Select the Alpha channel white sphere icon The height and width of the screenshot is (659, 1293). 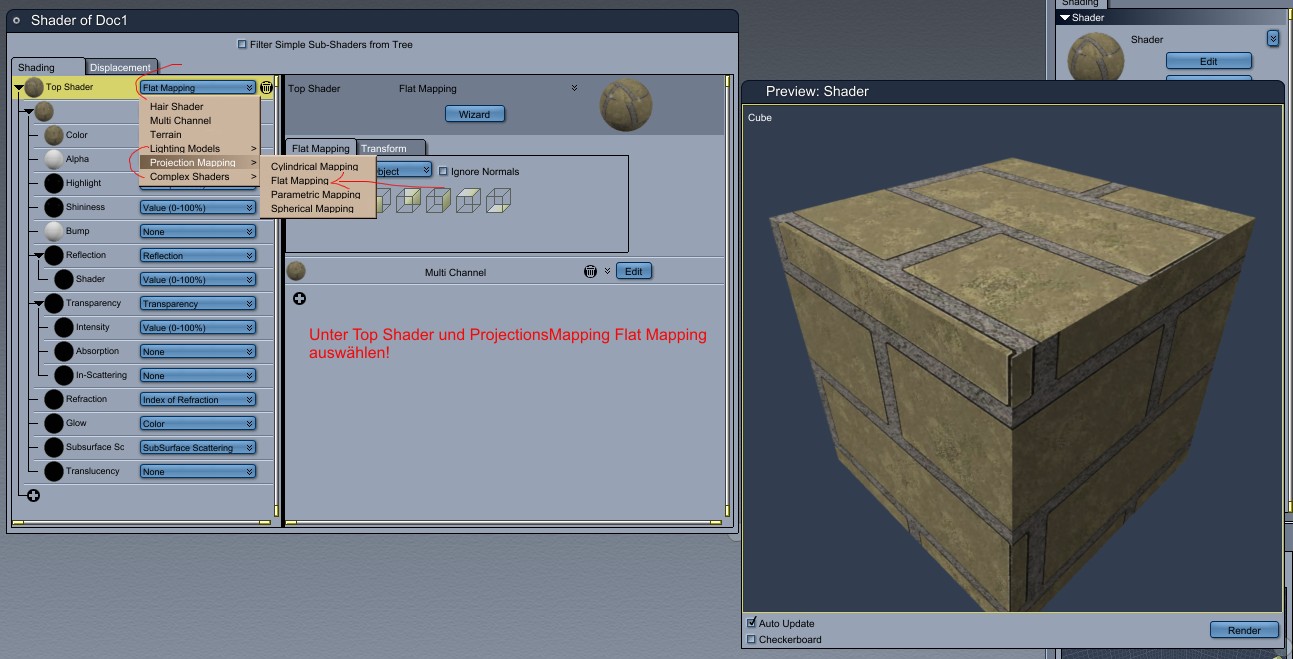tap(53, 159)
